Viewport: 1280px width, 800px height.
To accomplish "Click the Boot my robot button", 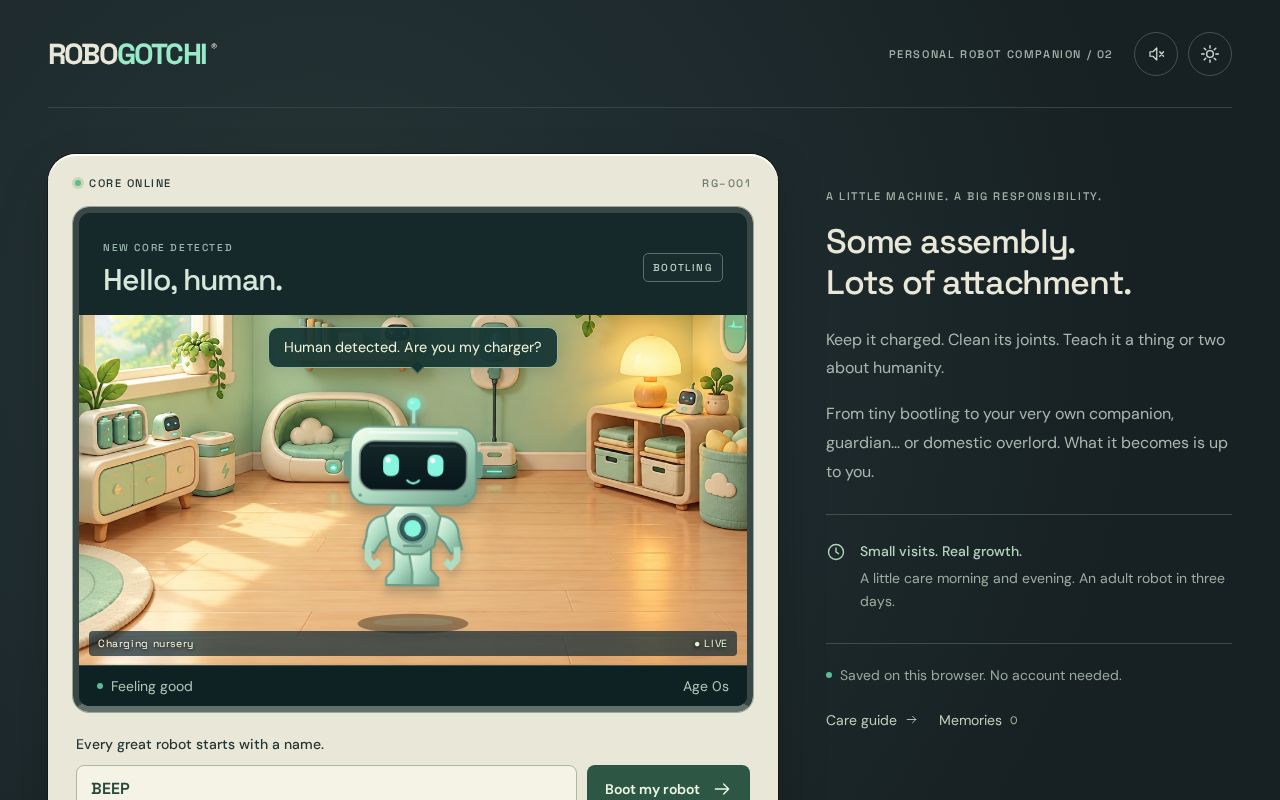I will [668, 788].
